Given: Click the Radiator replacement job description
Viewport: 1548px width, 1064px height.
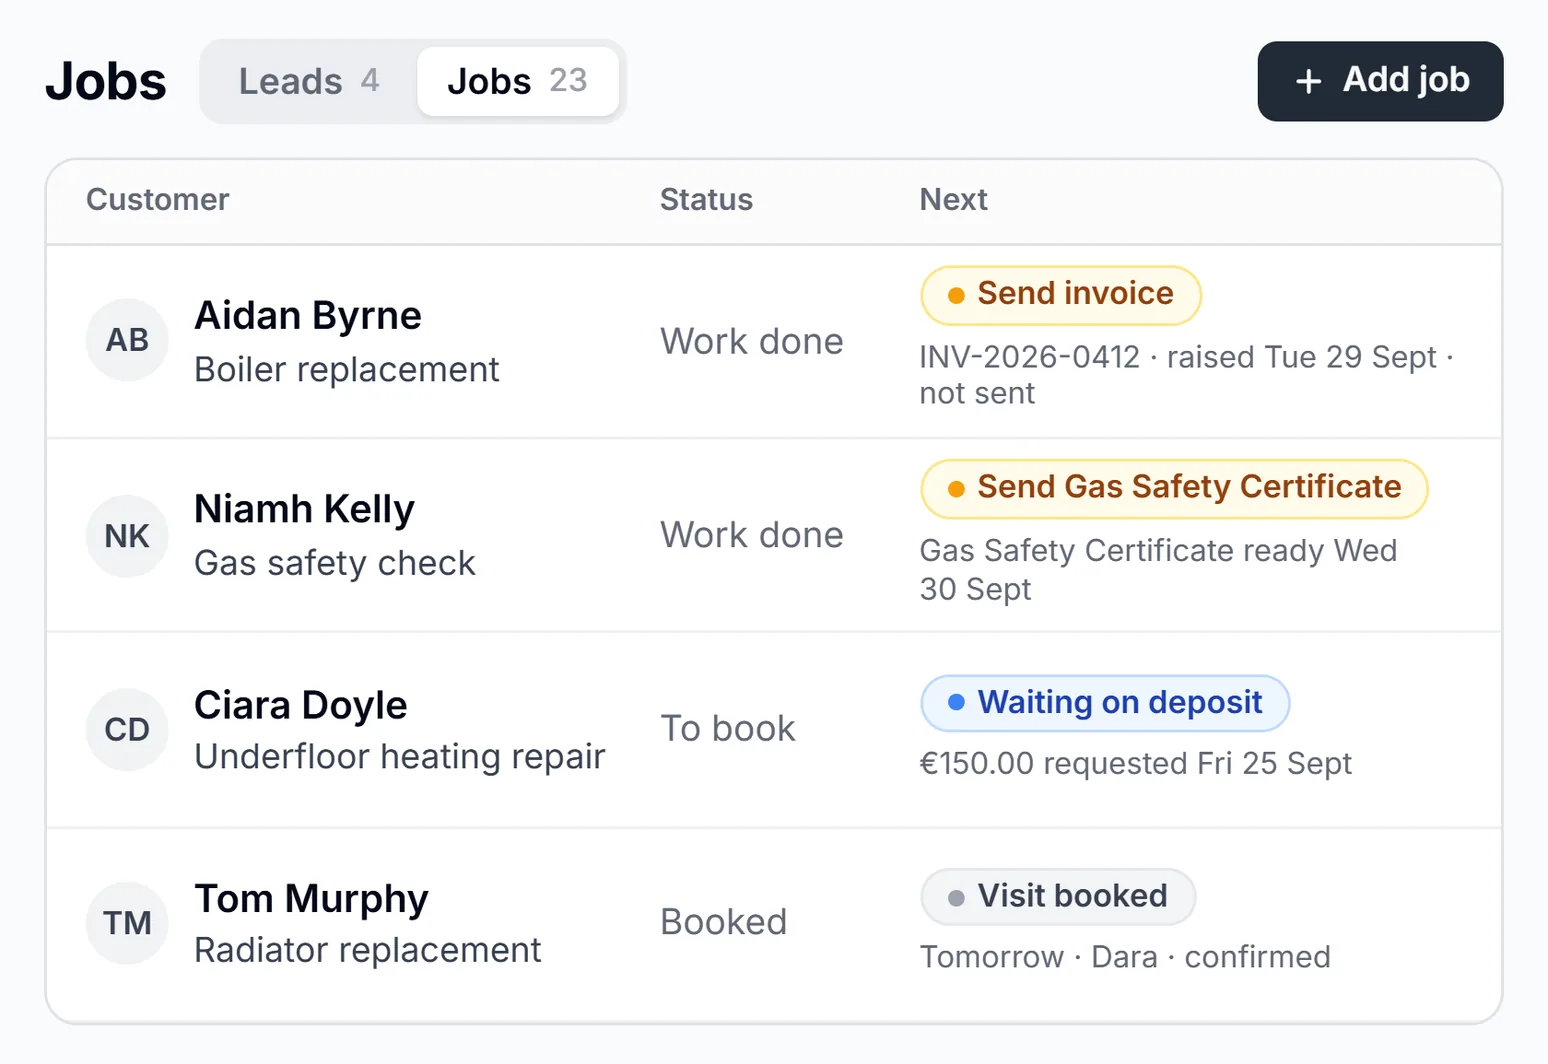Looking at the screenshot, I should (x=368, y=950).
